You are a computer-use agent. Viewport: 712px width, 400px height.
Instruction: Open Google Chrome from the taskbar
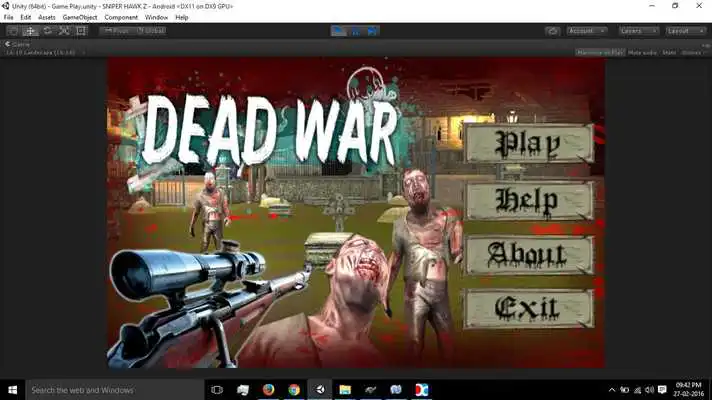tap(294, 390)
